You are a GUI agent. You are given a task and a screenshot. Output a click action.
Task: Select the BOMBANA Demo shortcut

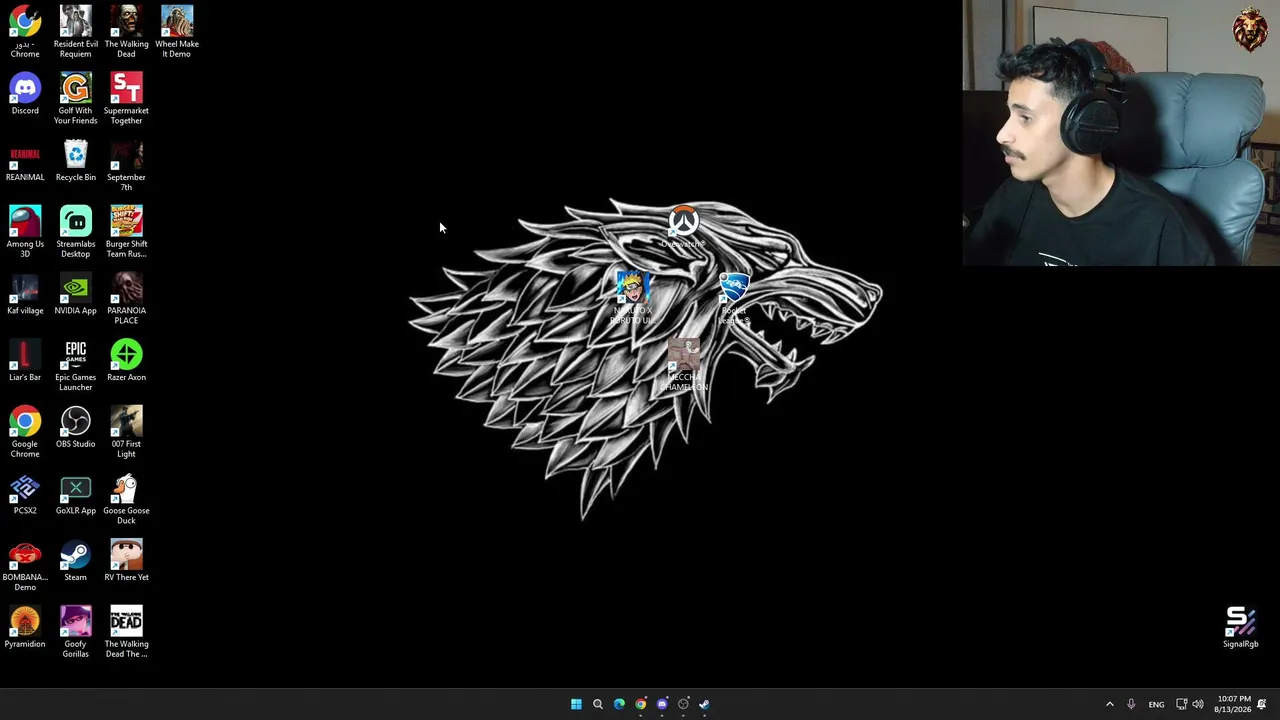click(x=25, y=565)
